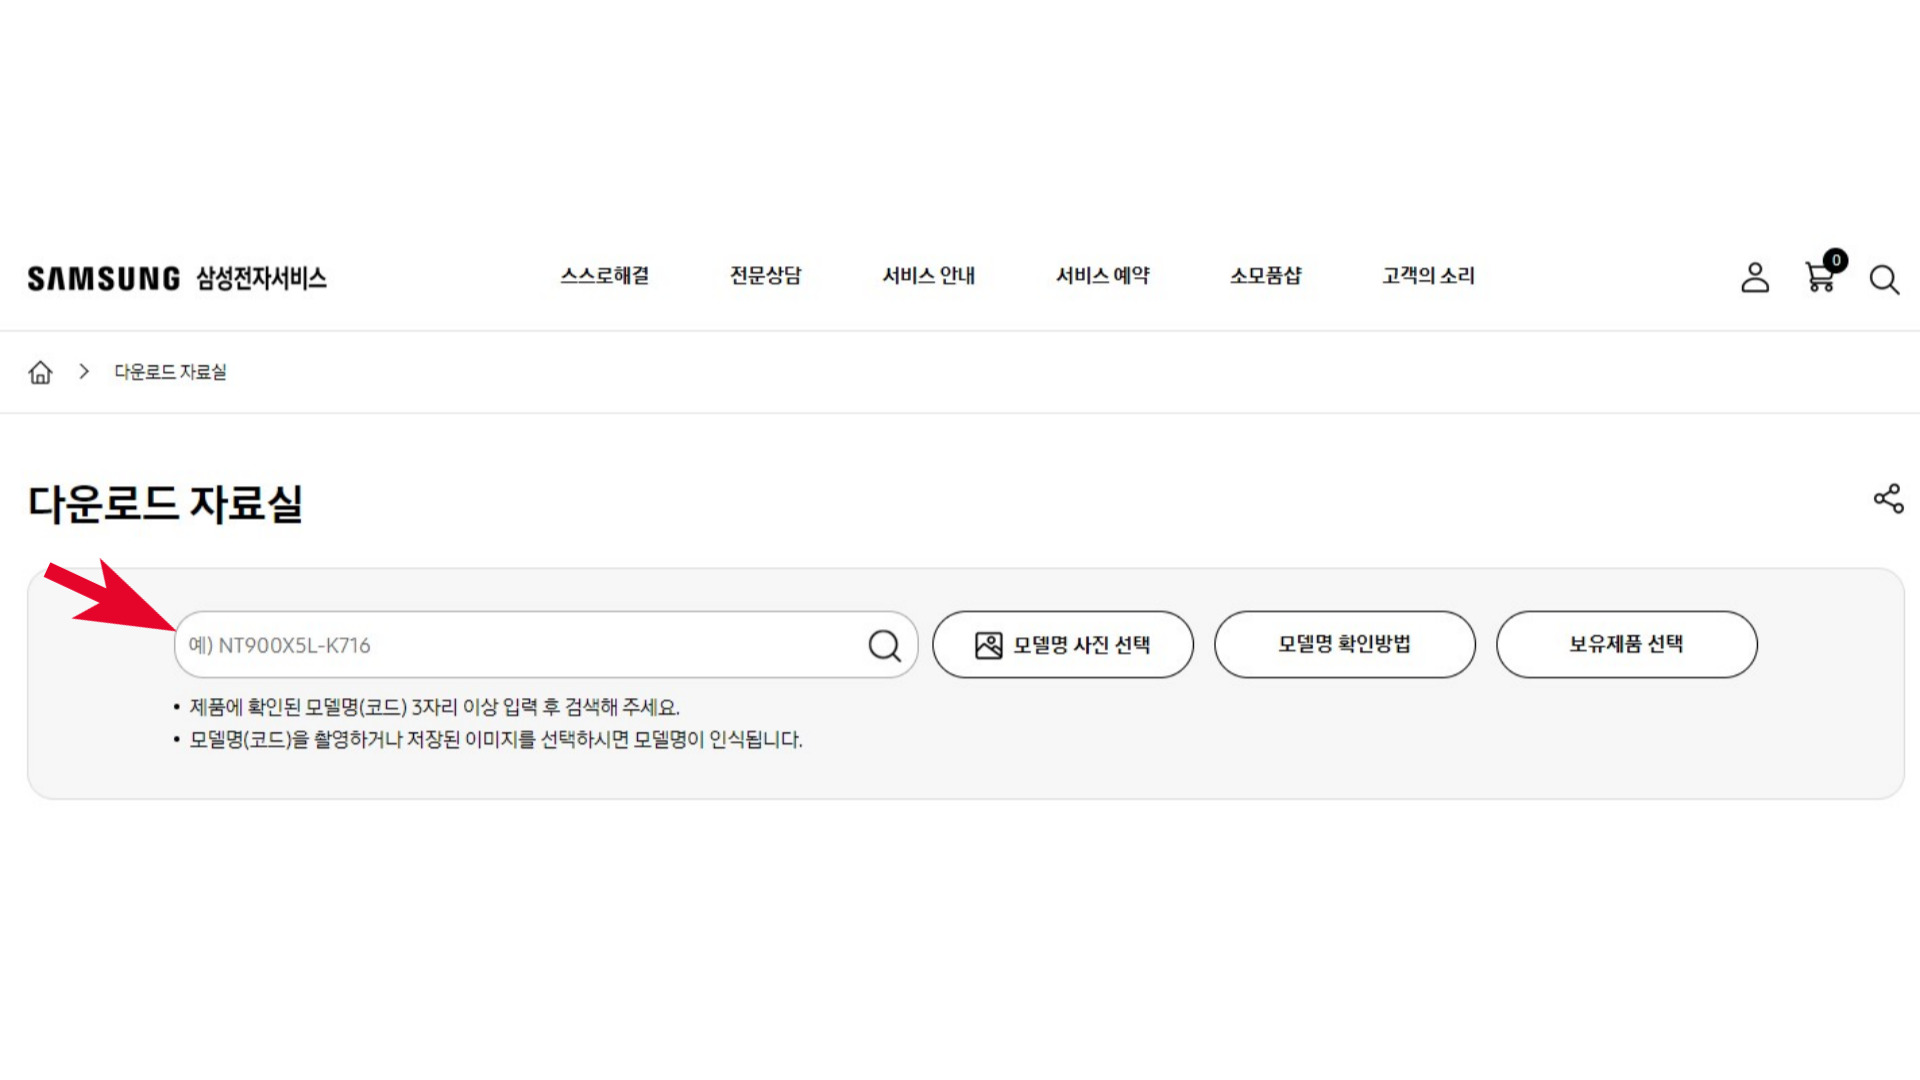This screenshot has width=1920, height=1080.
Task: Open the 다운로드 자료실 breadcrumb link
Action: (170, 371)
